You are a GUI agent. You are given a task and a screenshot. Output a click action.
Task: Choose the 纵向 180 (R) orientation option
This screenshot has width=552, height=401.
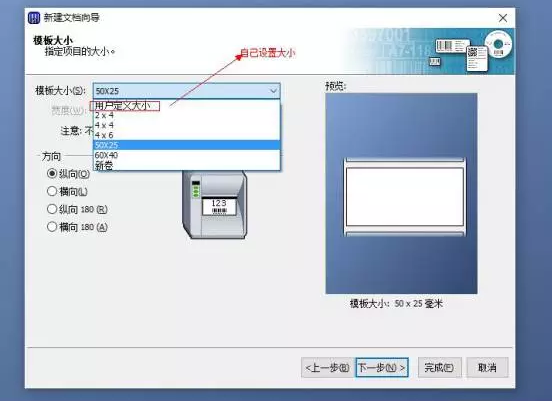point(52,209)
